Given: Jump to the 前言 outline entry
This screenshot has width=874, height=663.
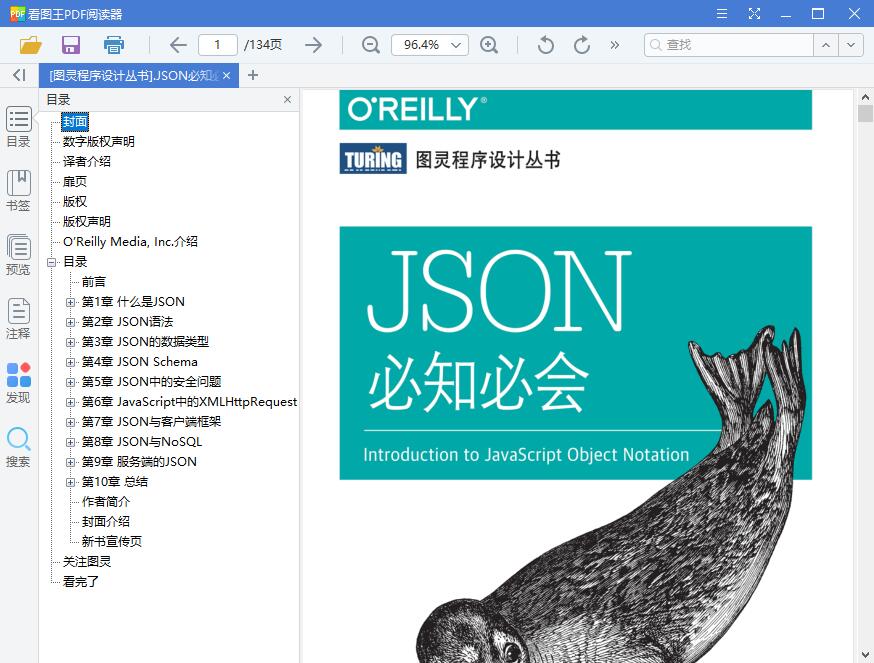Looking at the screenshot, I should 93,282.
